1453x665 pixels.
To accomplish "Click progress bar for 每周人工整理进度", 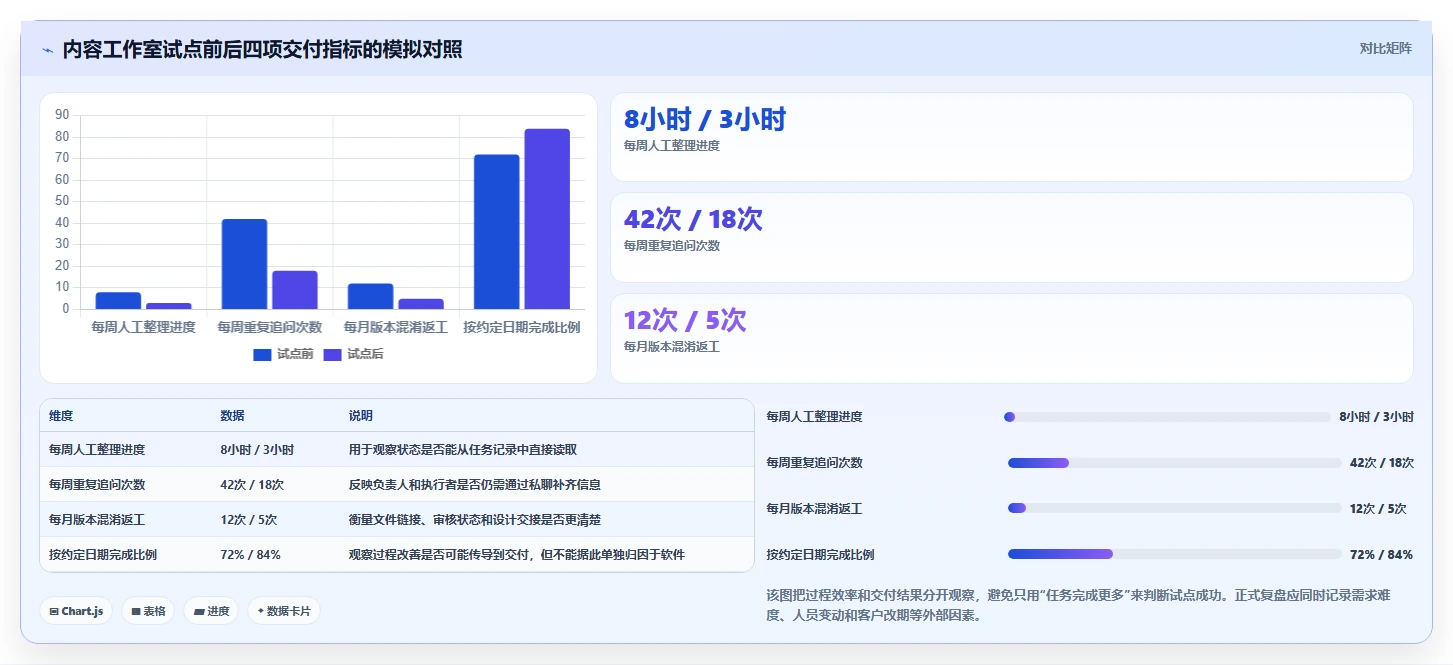I will pyautogui.click(x=1167, y=417).
